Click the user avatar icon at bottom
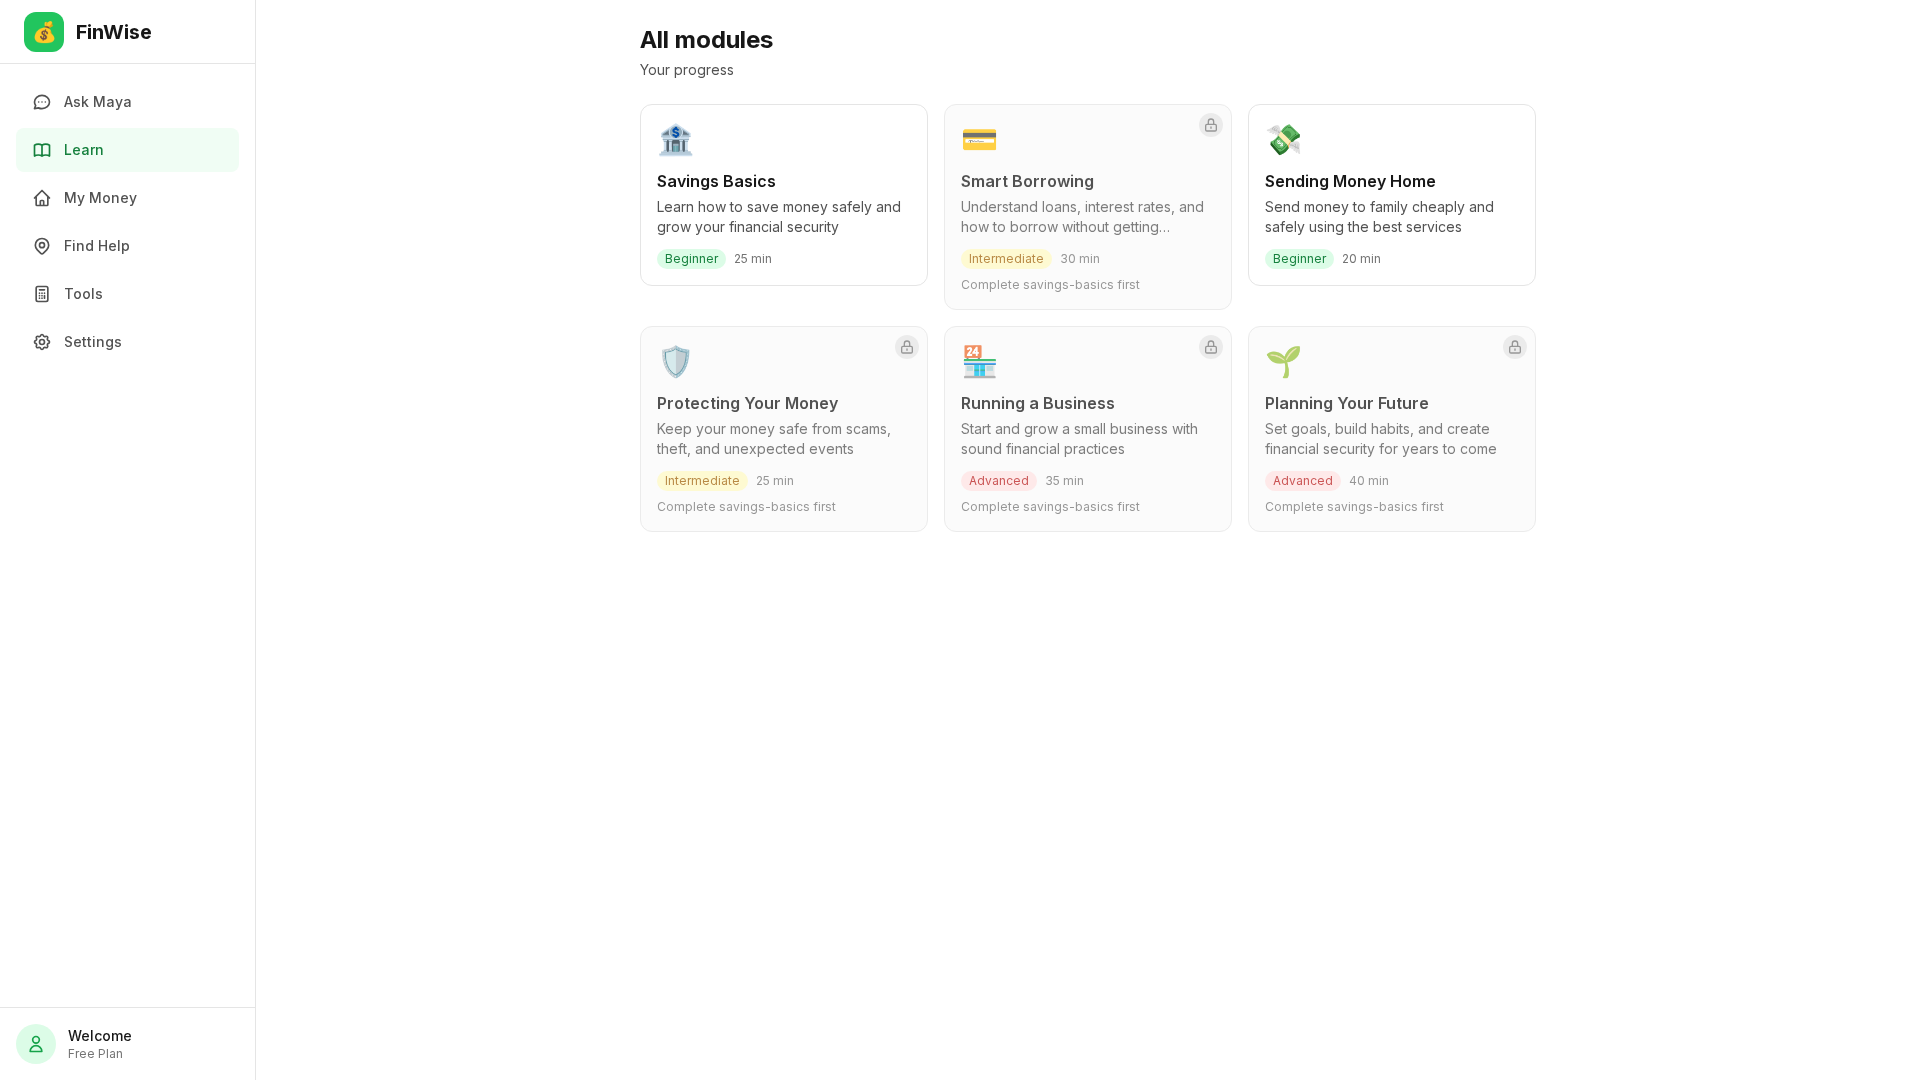The image size is (1920, 1080). point(36,1044)
